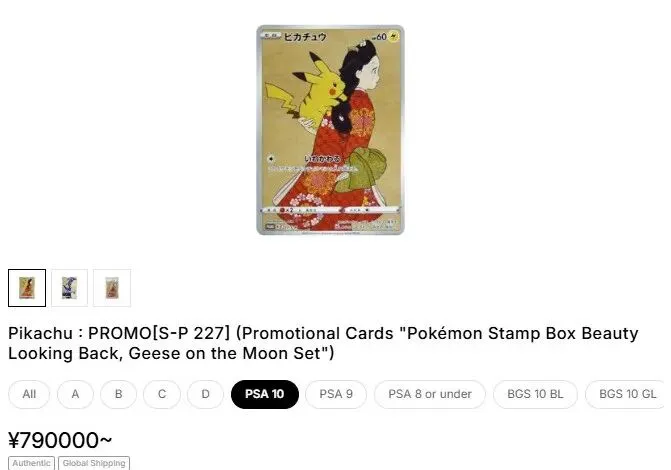Image resolution: width=671 pixels, height=470 pixels.
Task: Choose condition grade A
Action: 75,394
